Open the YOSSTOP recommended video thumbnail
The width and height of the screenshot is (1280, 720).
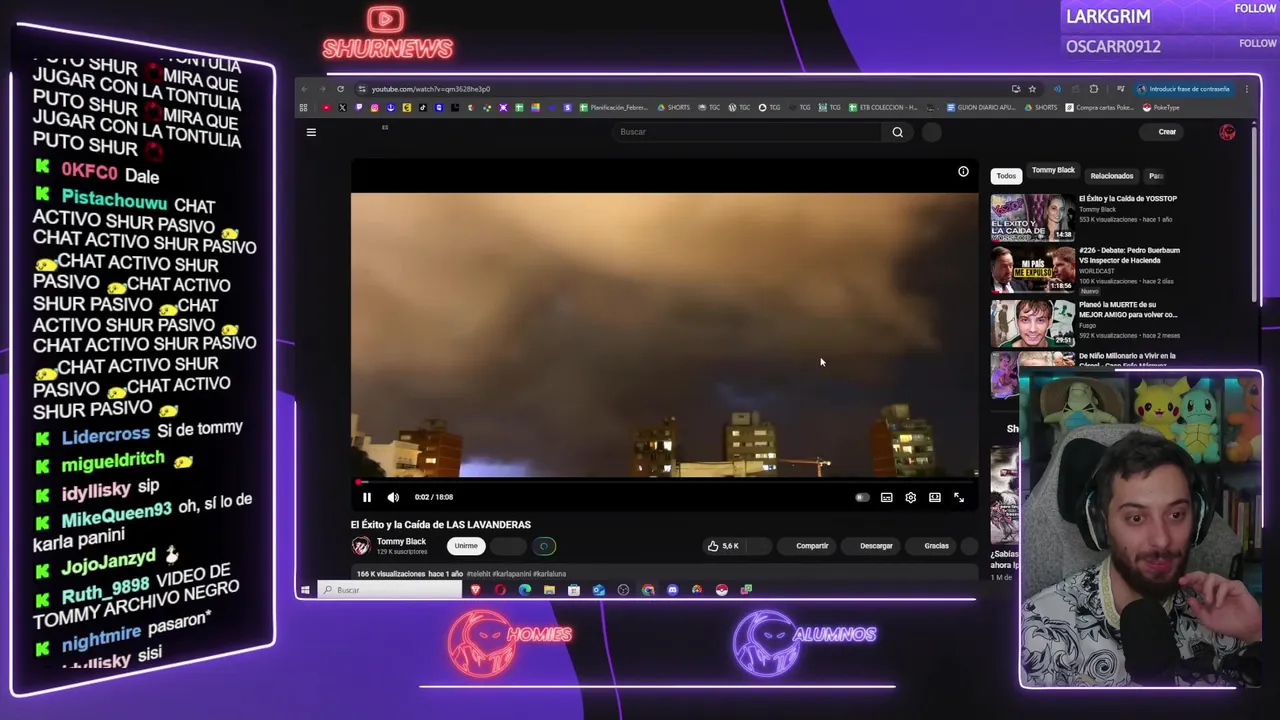coord(1033,218)
